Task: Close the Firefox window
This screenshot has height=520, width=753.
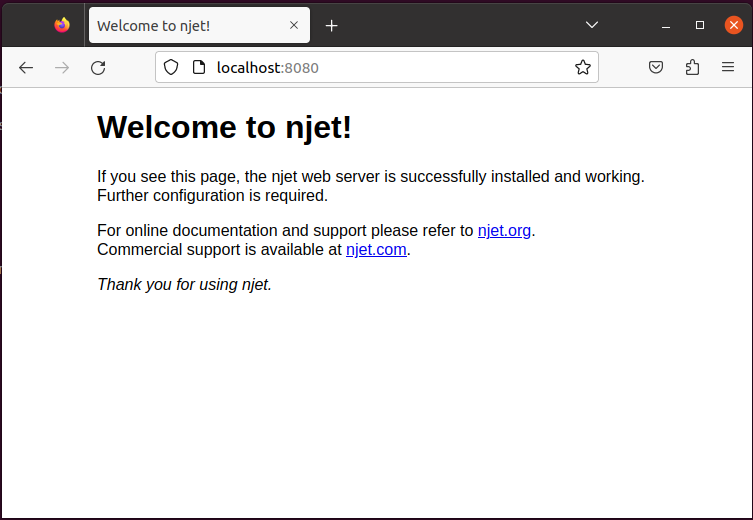Action: (734, 25)
